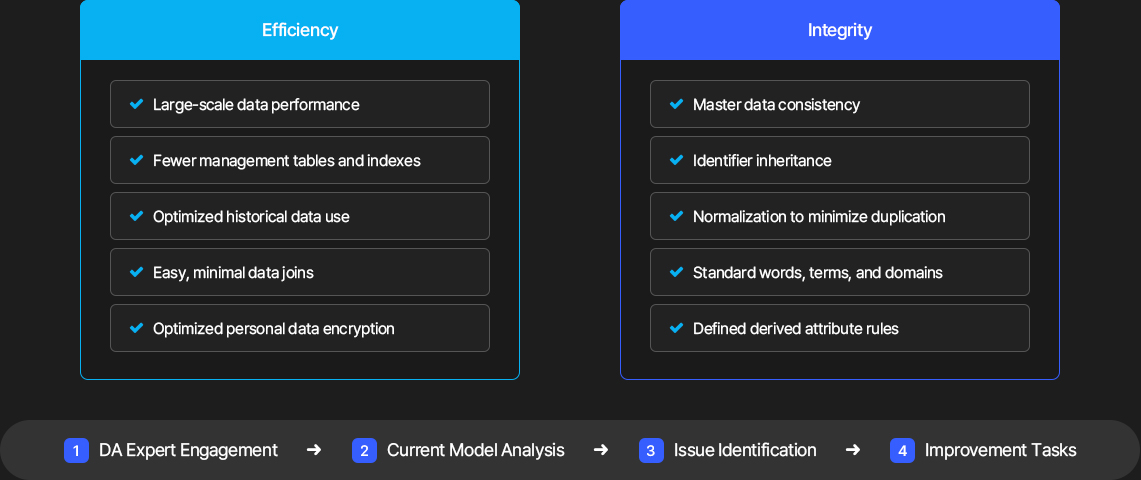
Task: Click the step 2 number badge
Action: [364, 450]
